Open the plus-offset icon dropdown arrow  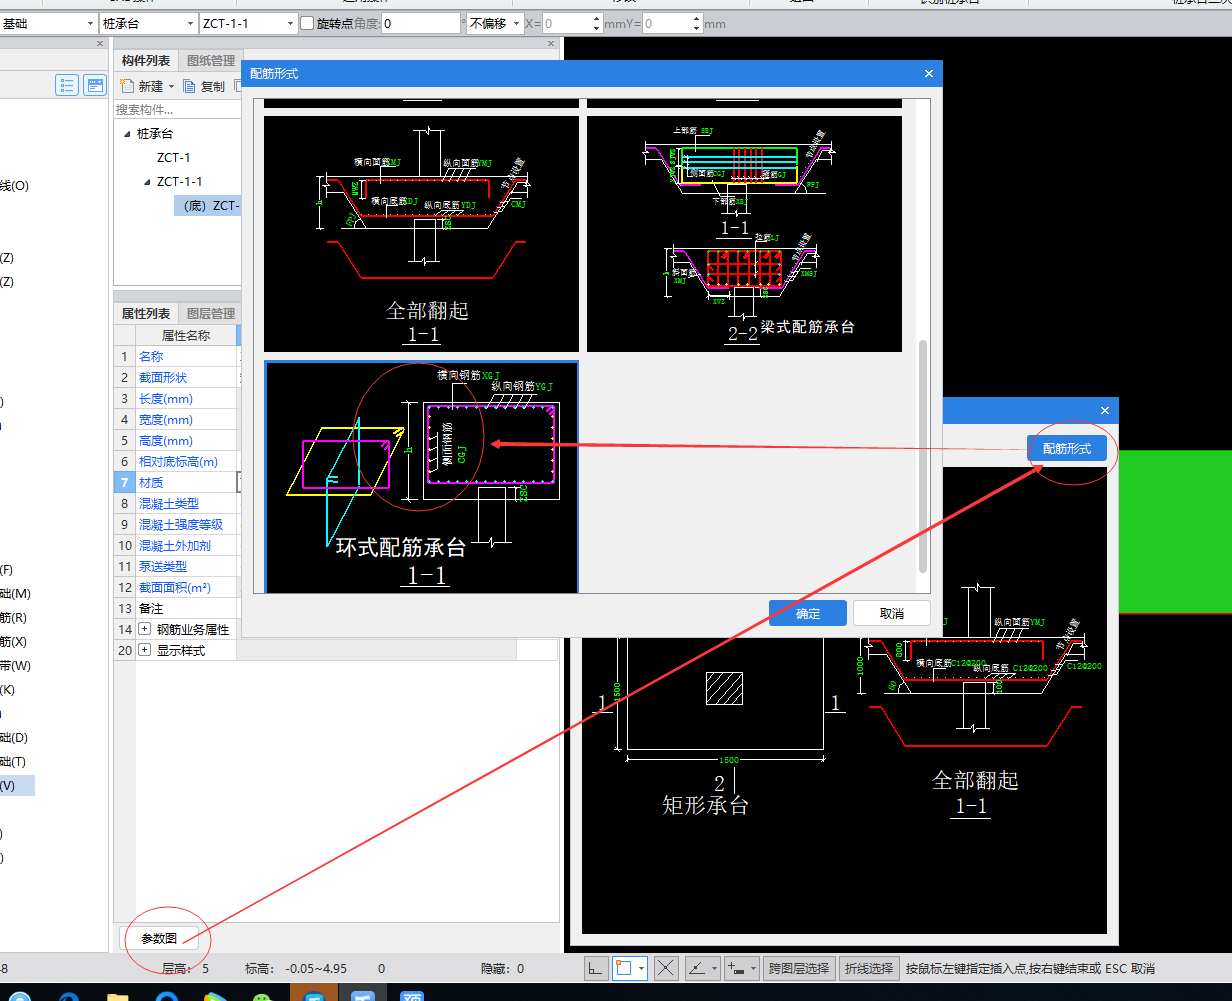(x=754, y=968)
